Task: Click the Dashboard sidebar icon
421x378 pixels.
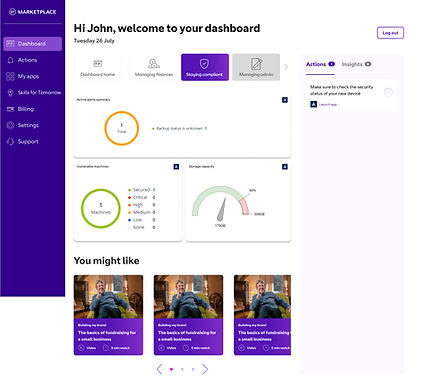Action: [x=10, y=44]
